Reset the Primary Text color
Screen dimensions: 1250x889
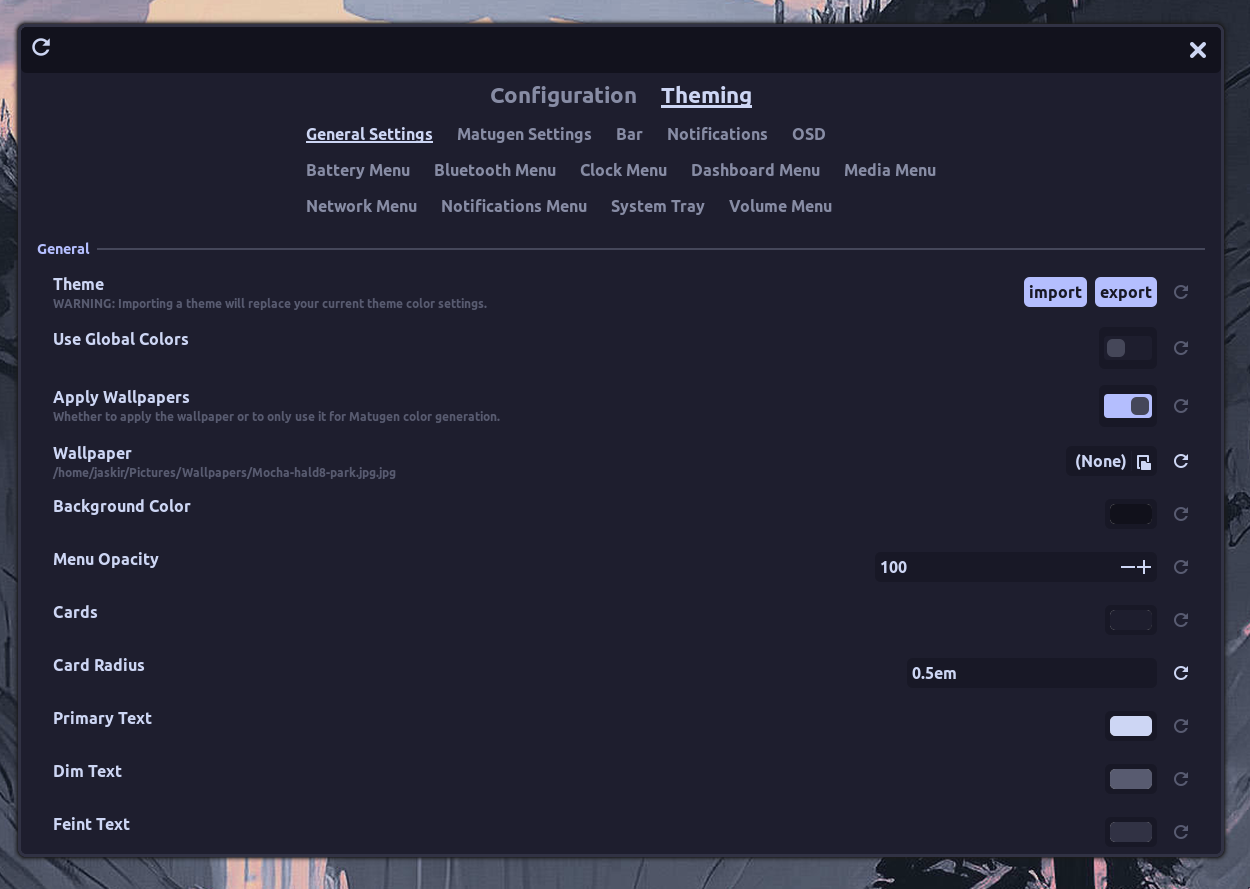pos(1180,726)
